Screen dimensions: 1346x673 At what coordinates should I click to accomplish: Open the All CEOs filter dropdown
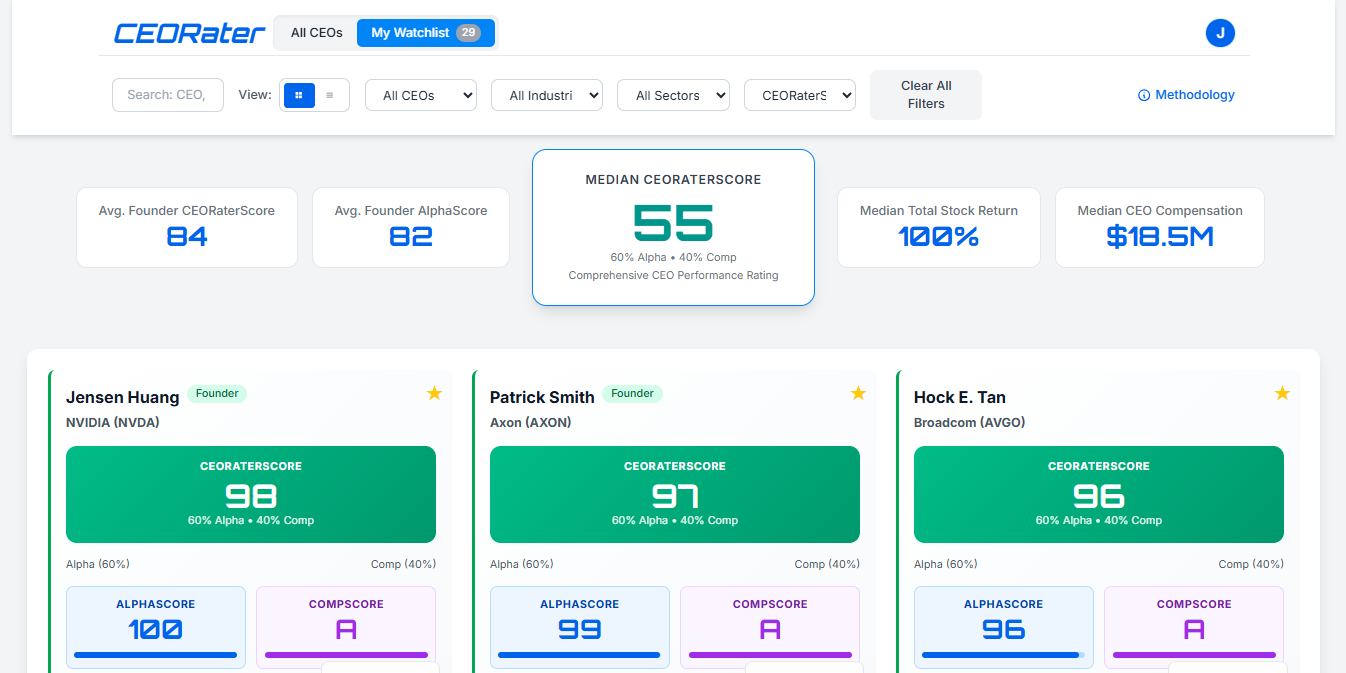click(x=421, y=95)
